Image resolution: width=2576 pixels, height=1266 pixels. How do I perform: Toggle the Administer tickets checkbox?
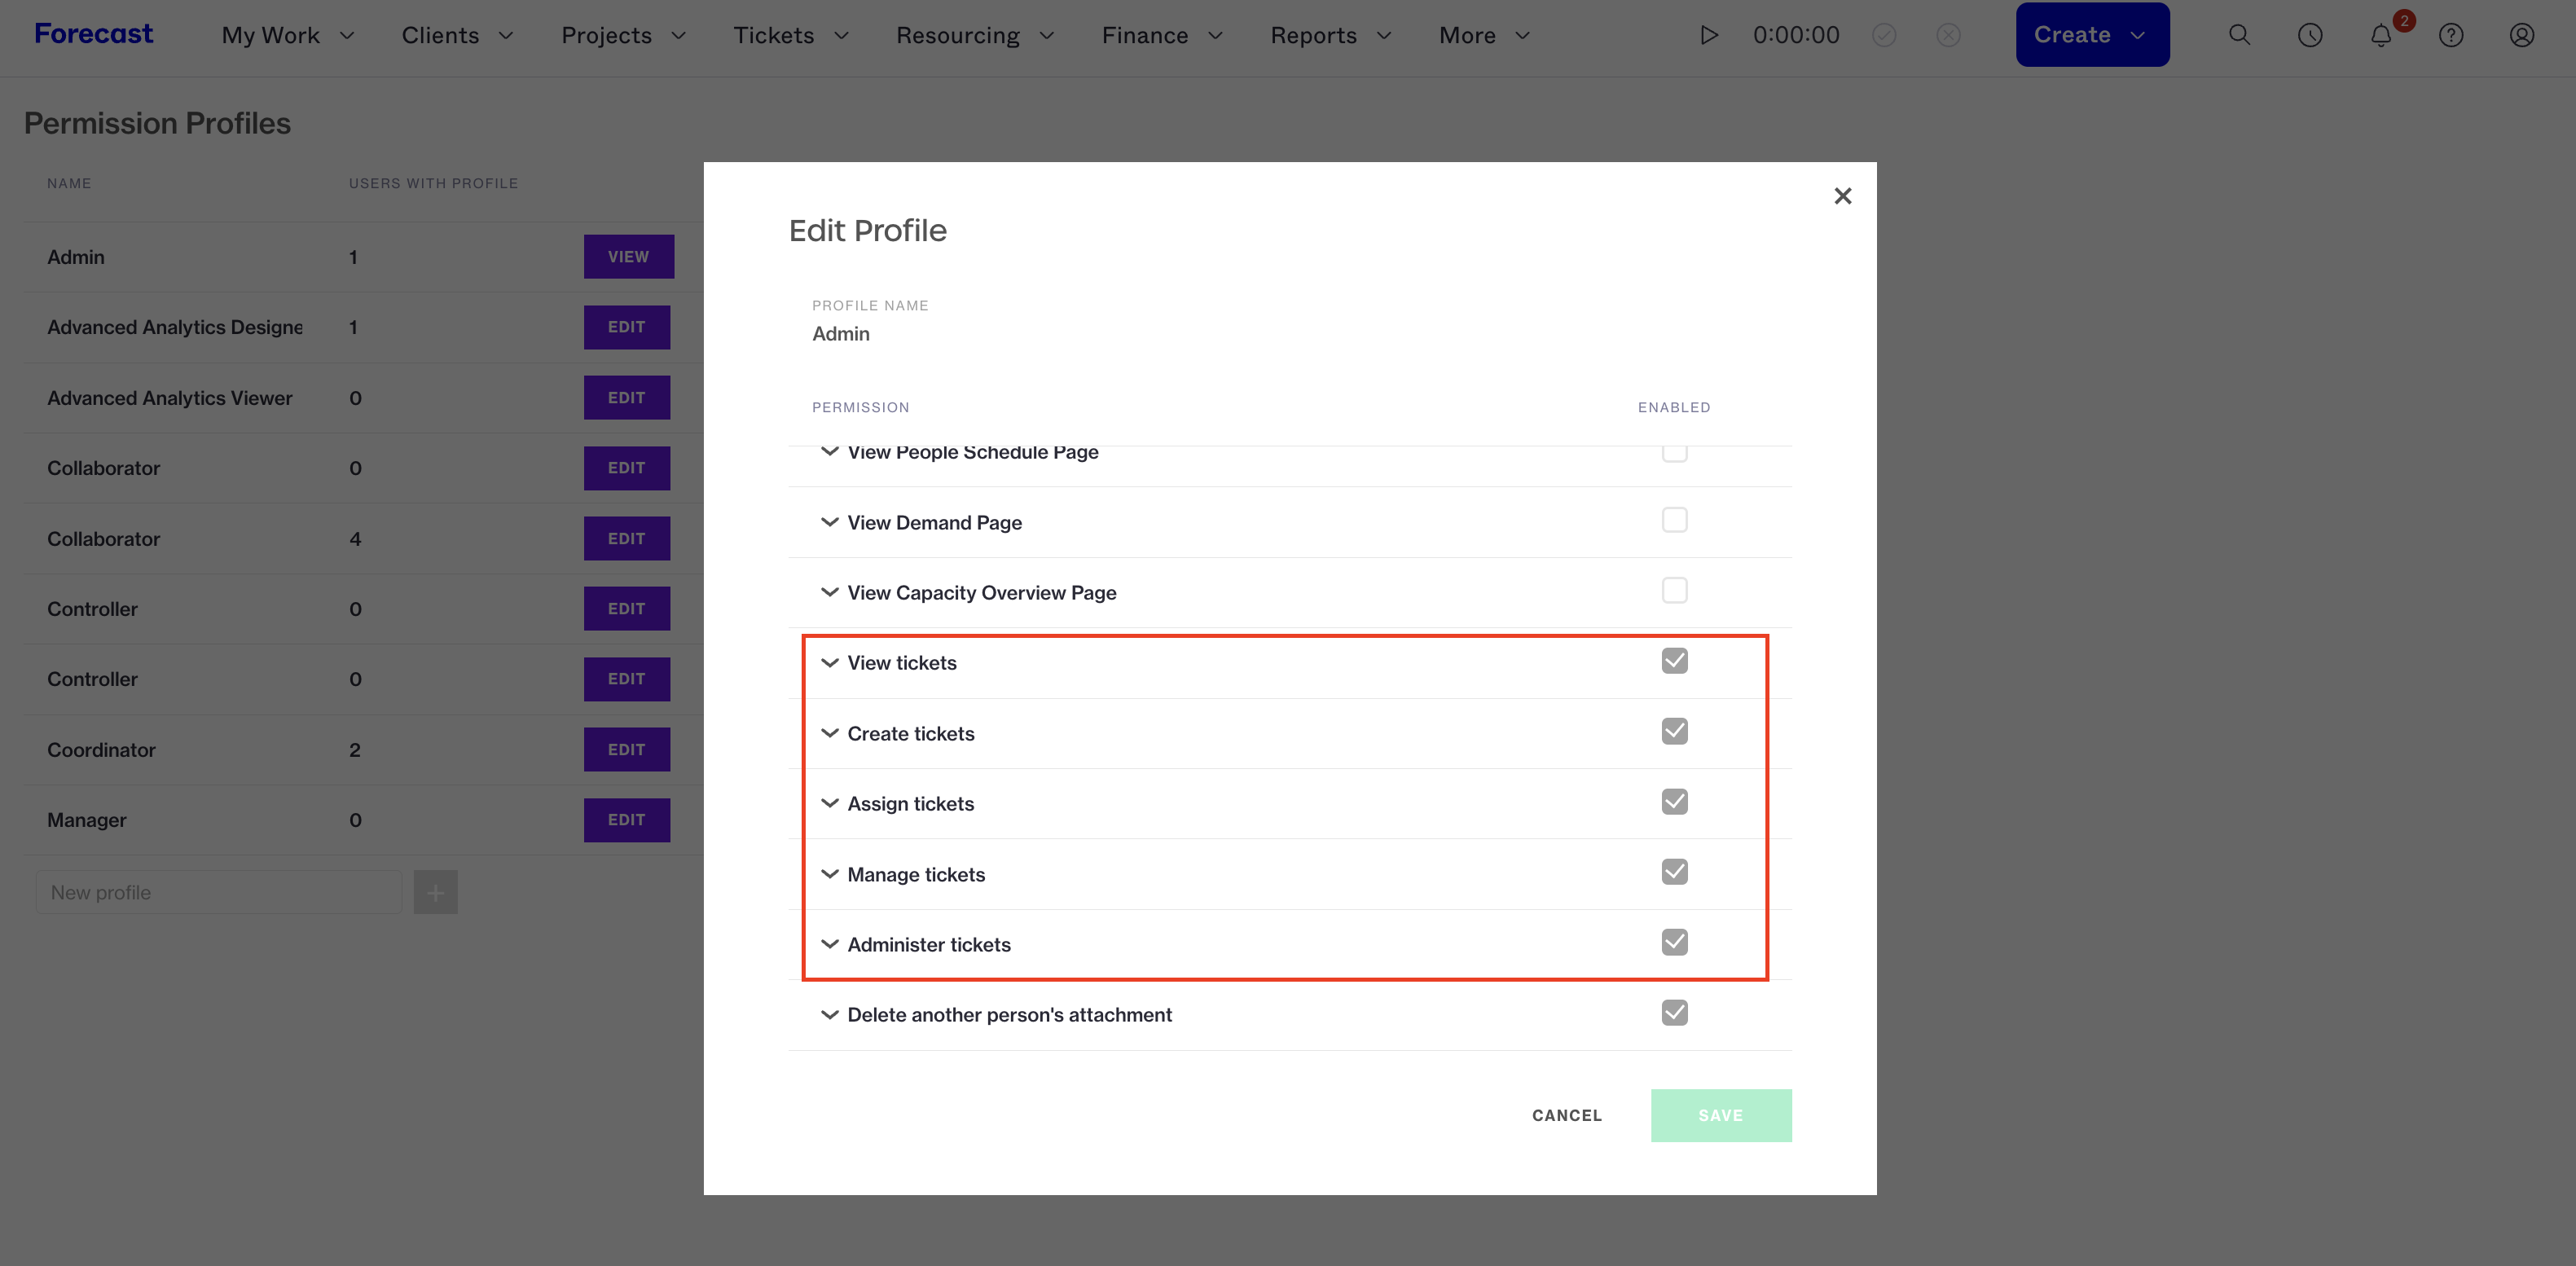pos(1675,942)
